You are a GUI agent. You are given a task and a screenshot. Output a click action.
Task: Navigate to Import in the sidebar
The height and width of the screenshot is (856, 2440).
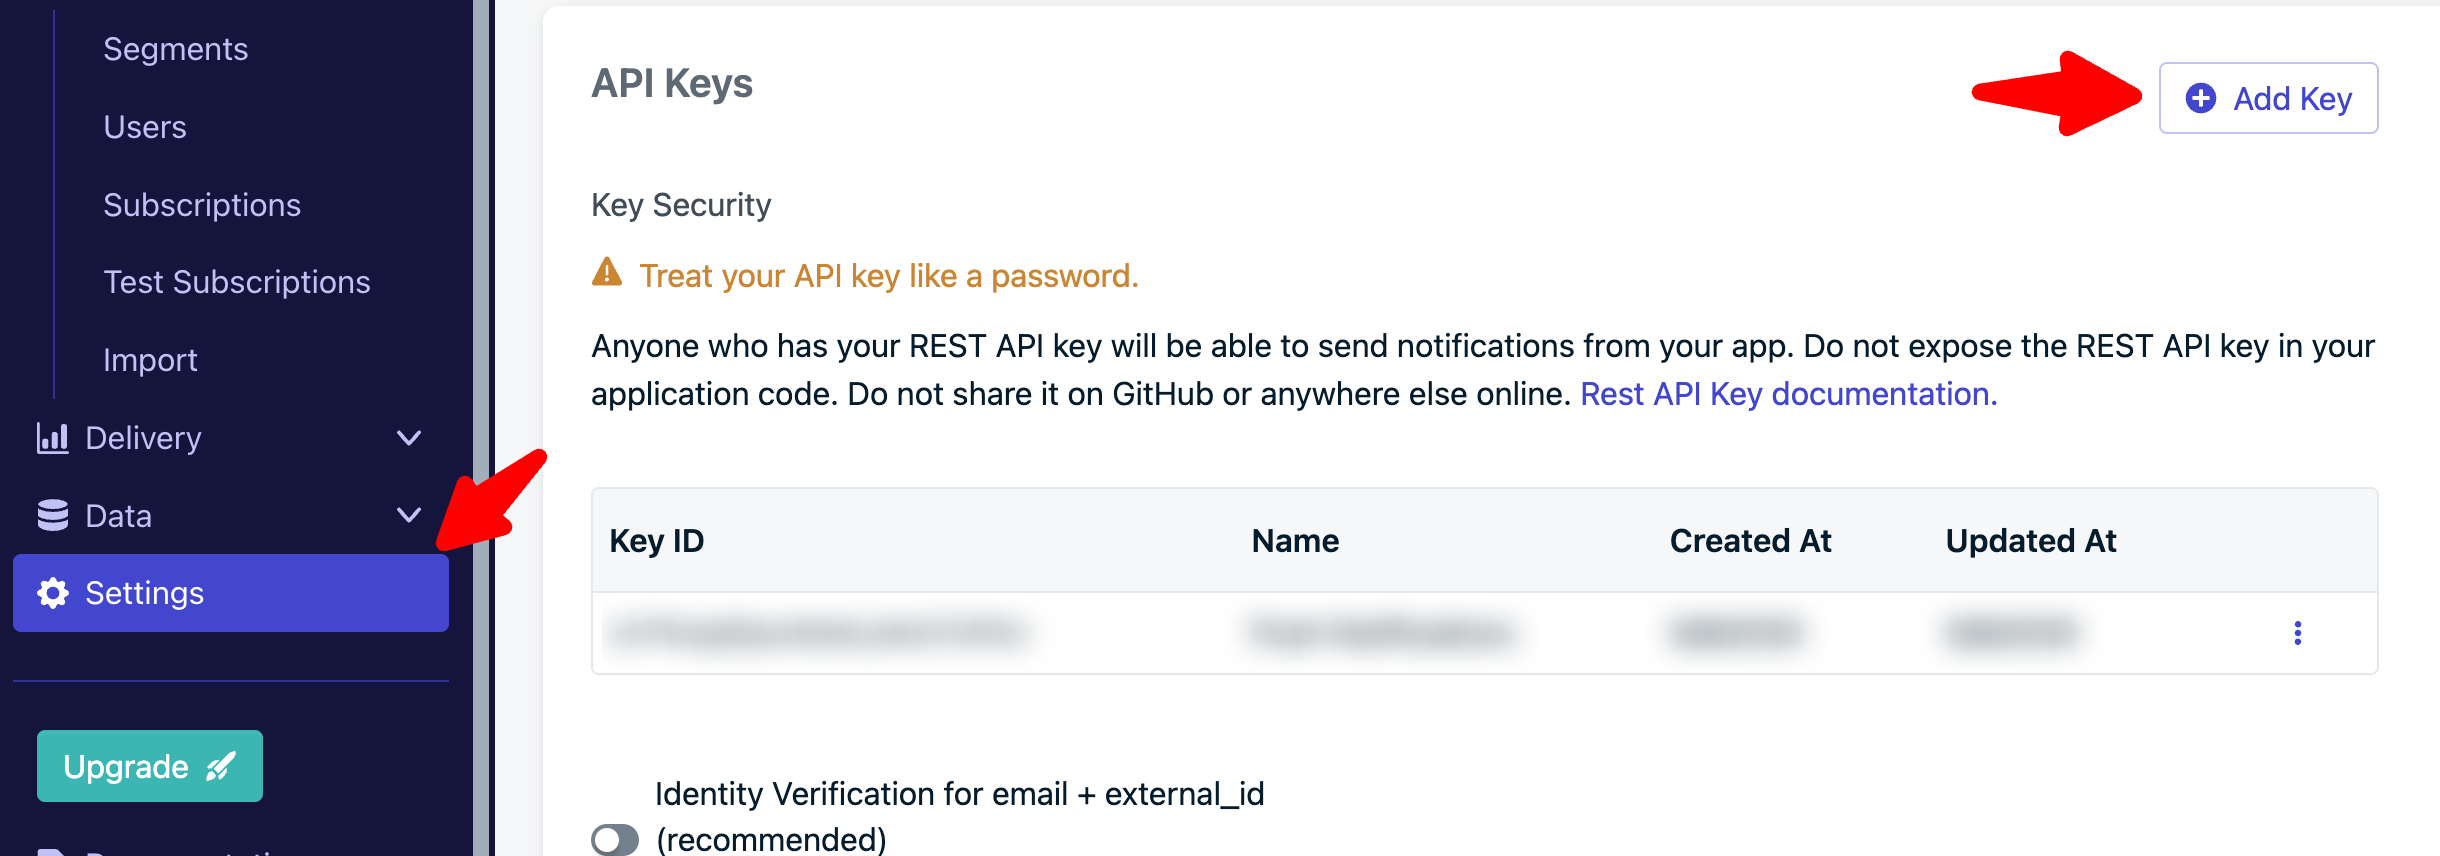pyautogui.click(x=150, y=360)
